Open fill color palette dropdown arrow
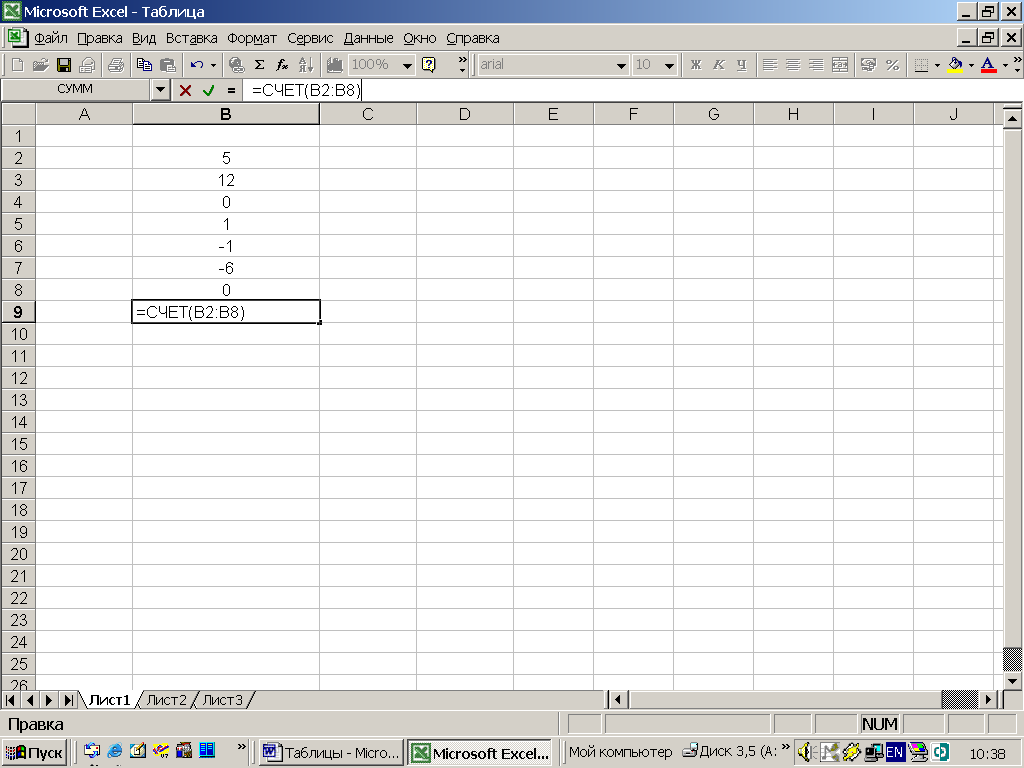Image resolution: width=1024 pixels, height=768 pixels. point(971,65)
